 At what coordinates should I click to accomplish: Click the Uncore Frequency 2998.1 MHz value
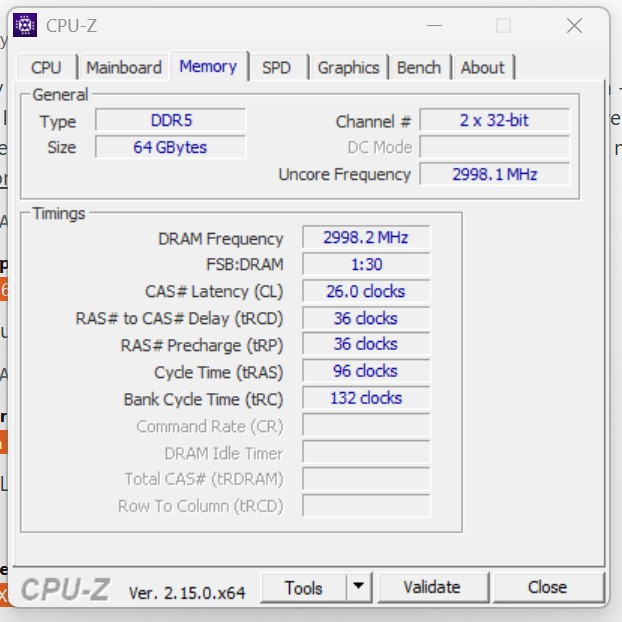(495, 174)
